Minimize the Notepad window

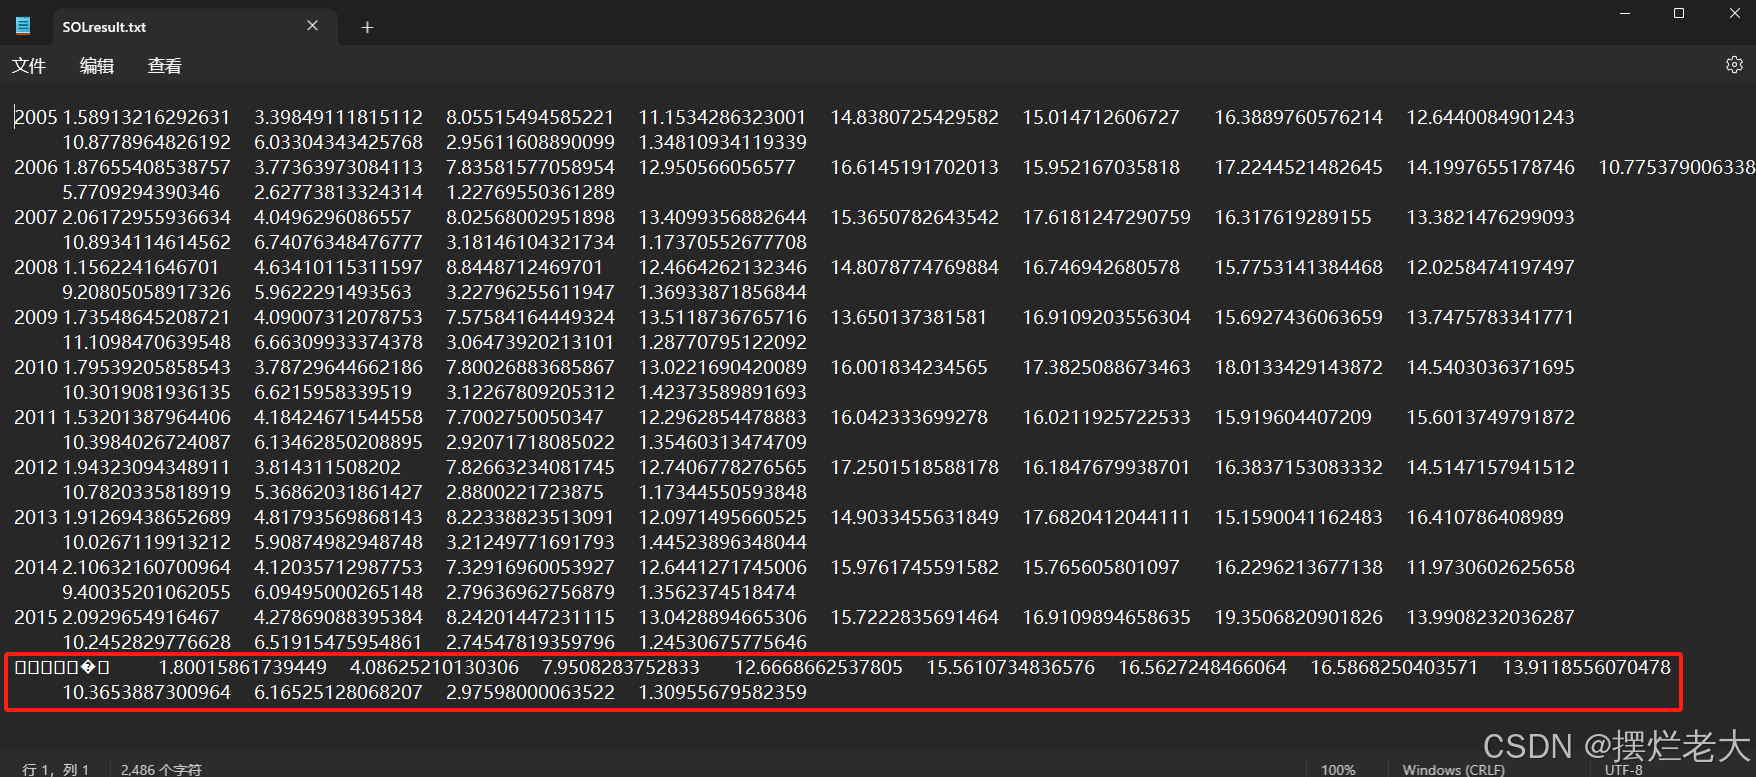pyautogui.click(x=1625, y=13)
